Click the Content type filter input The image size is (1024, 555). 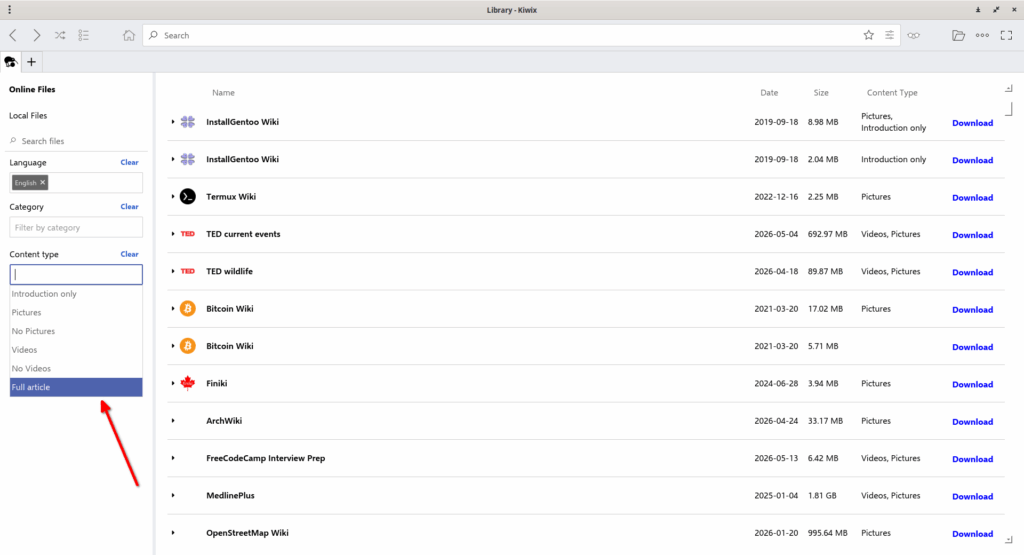click(x=76, y=274)
